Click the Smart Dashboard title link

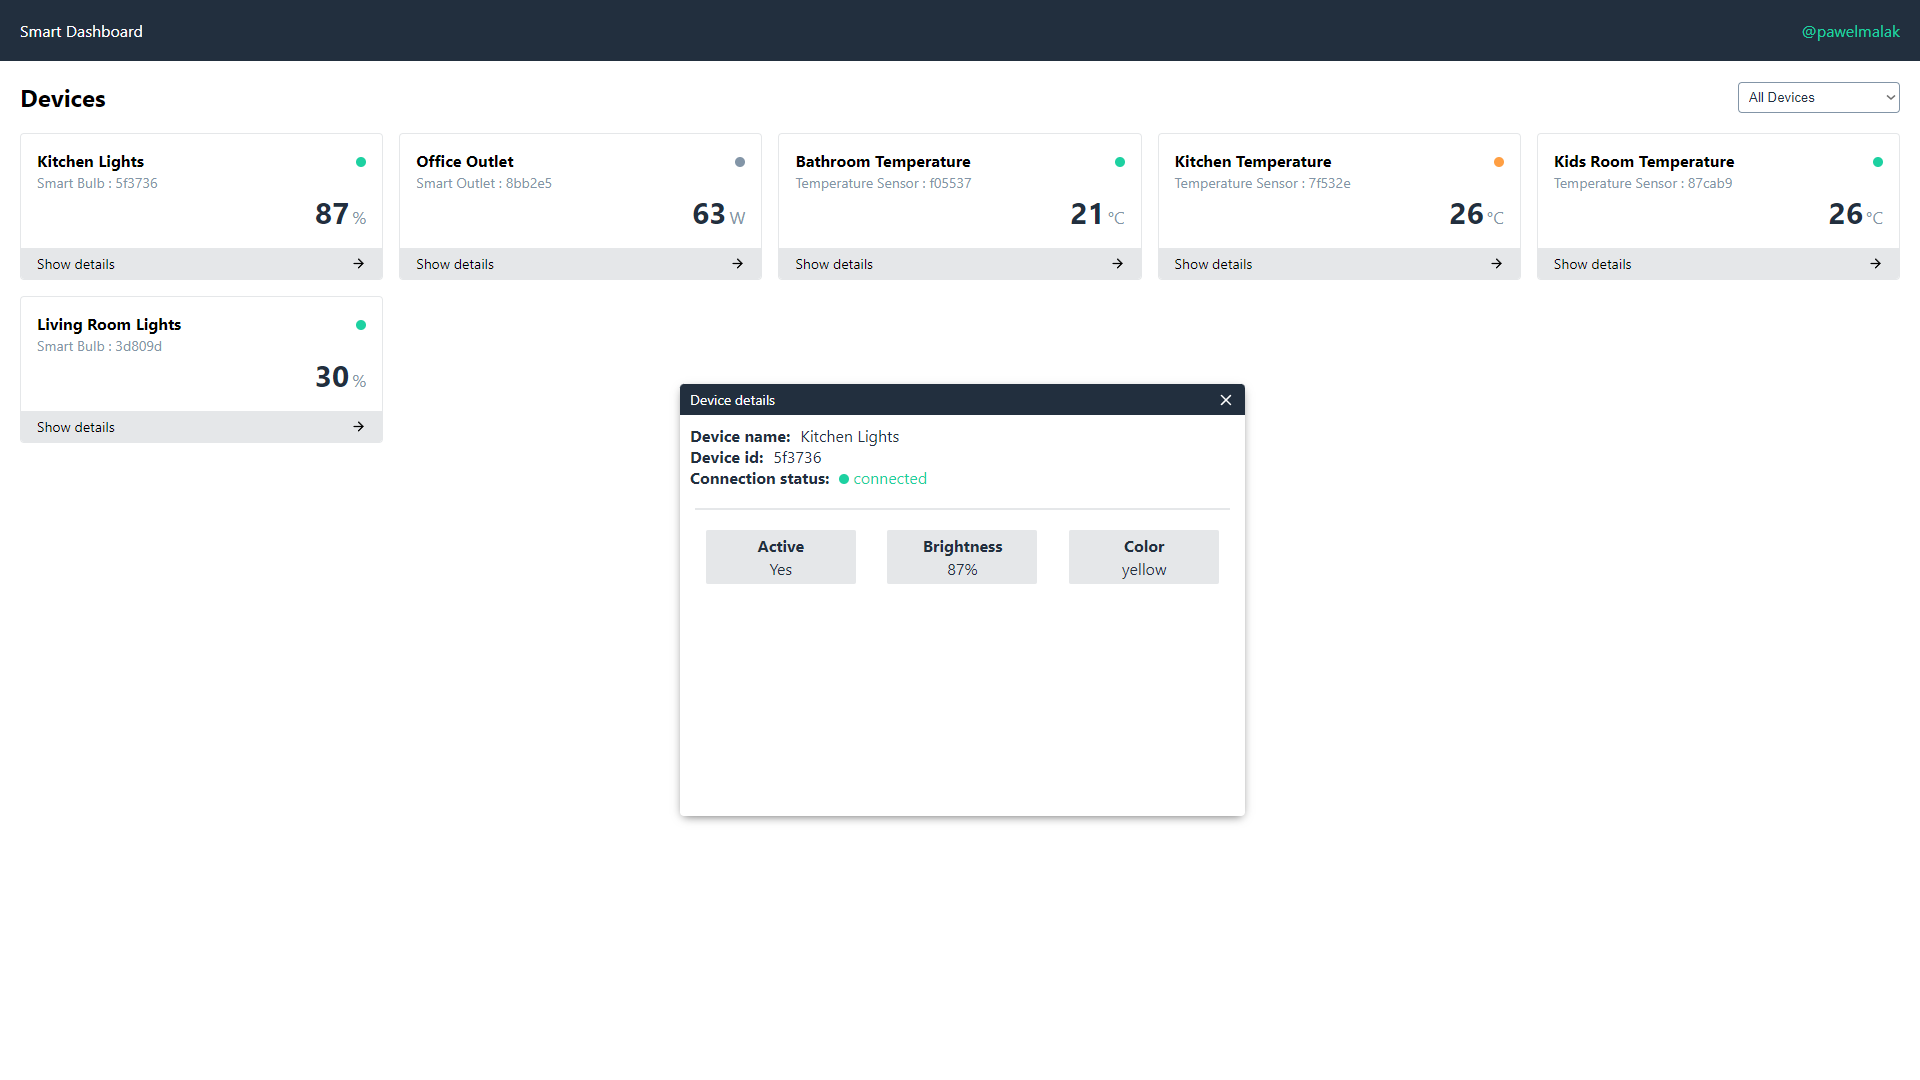pos(81,31)
